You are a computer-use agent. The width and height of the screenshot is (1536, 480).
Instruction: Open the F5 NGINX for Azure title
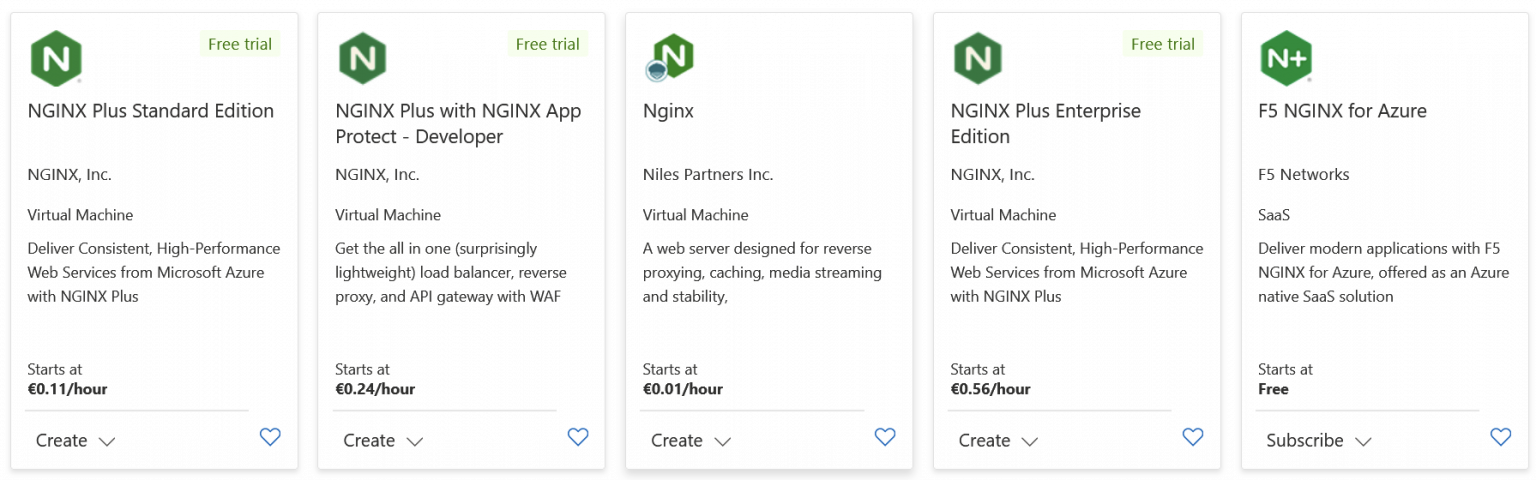(1342, 111)
